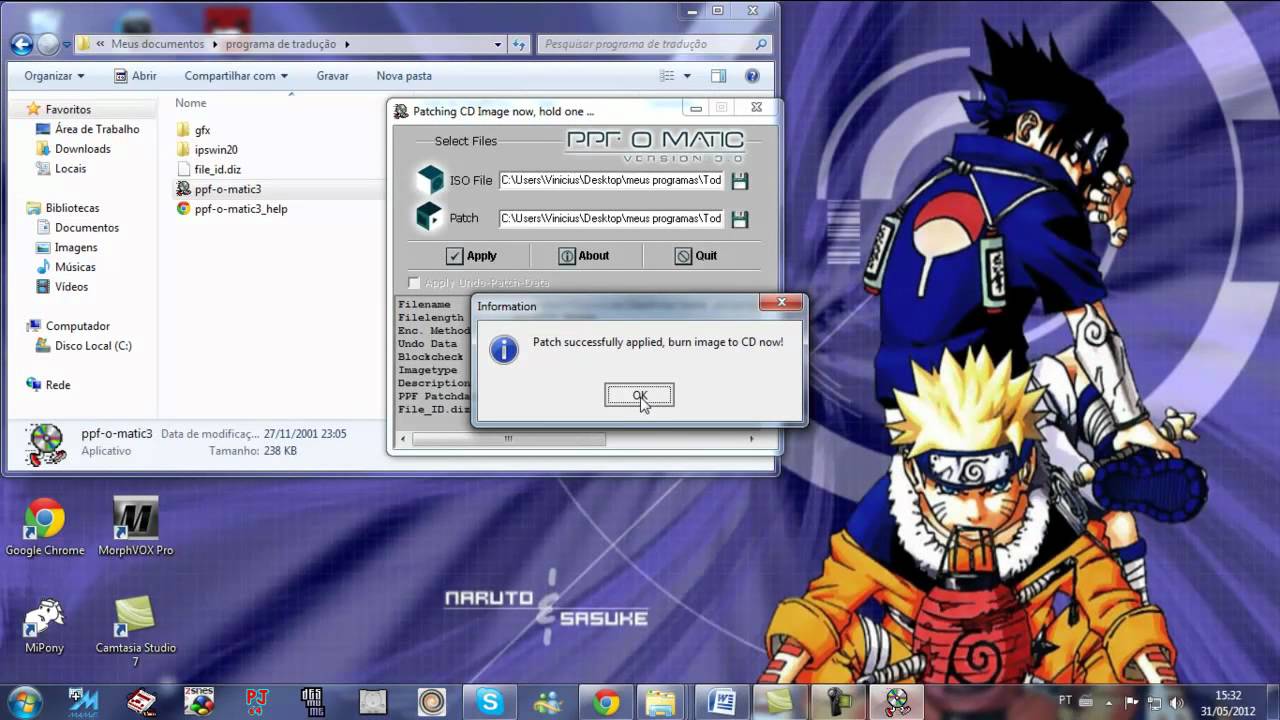
Task: Click the Patch cube icon
Action: click(x=429, y=217)
